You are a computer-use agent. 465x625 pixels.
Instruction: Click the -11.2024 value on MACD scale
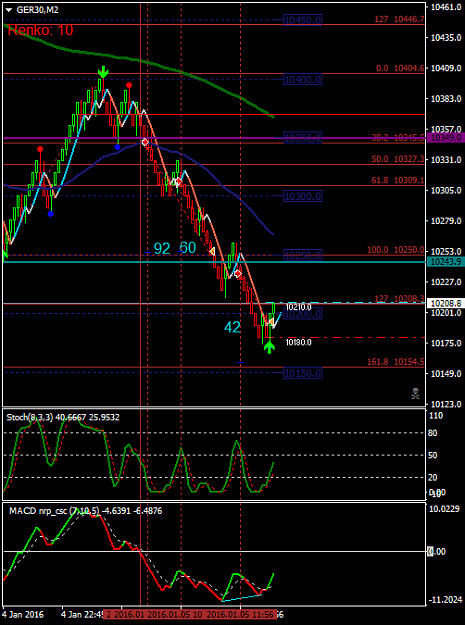(x=444, y=600)
